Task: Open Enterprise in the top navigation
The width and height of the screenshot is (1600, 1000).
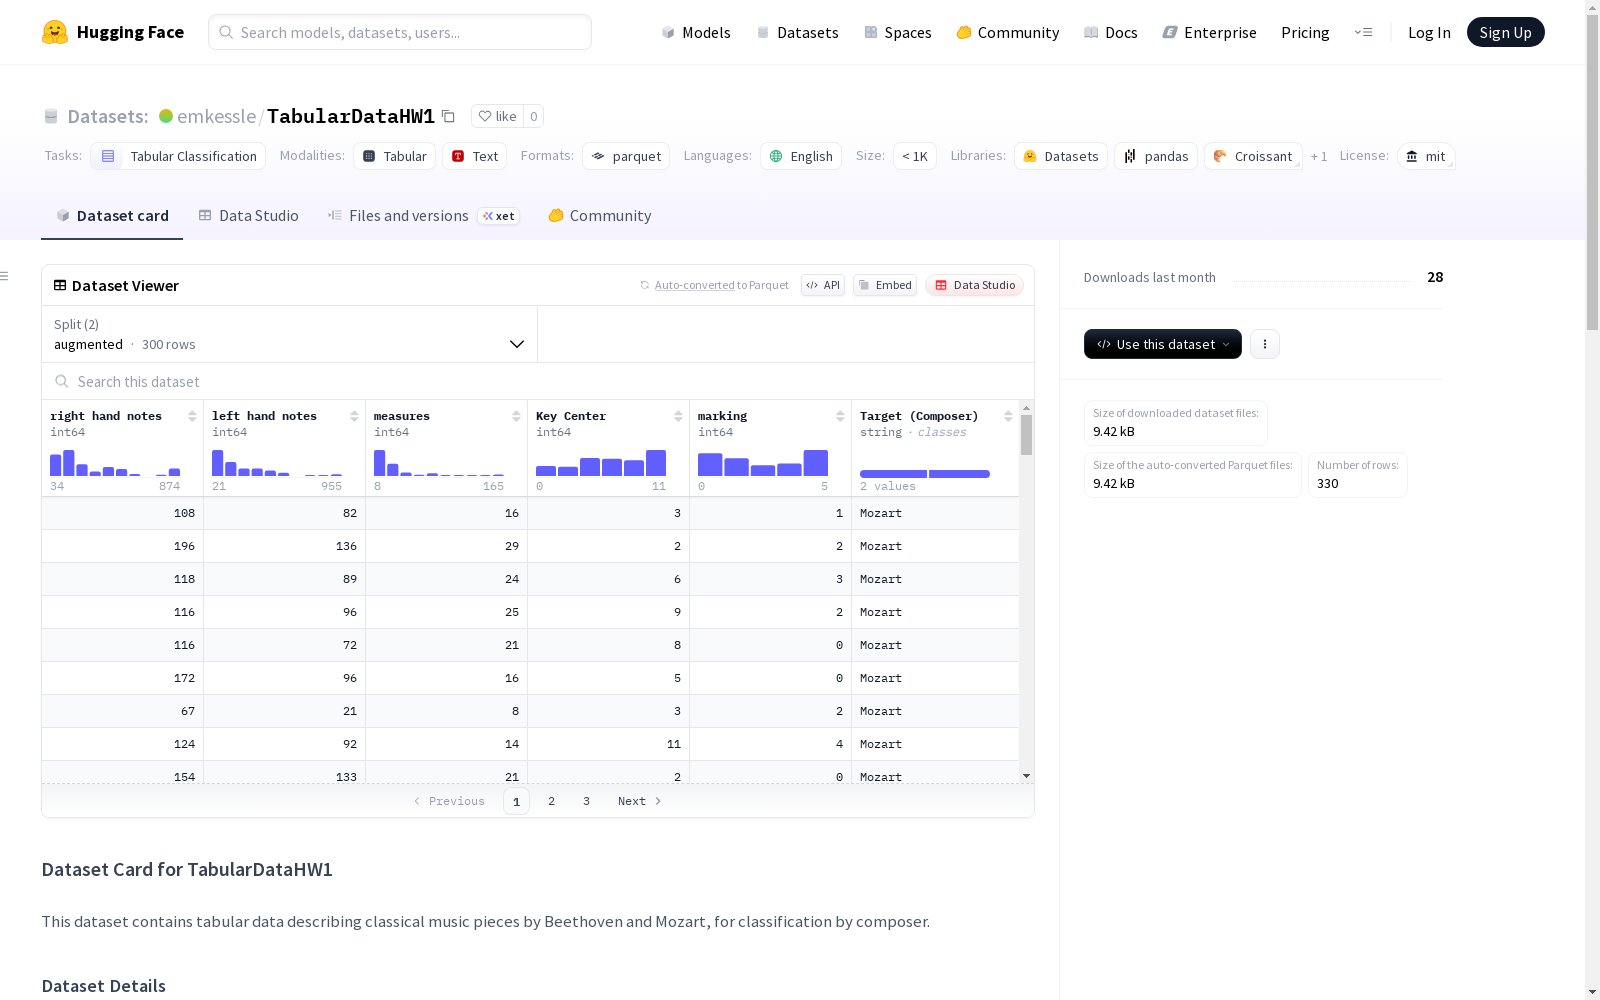Action: click(x=1210, y=32)
